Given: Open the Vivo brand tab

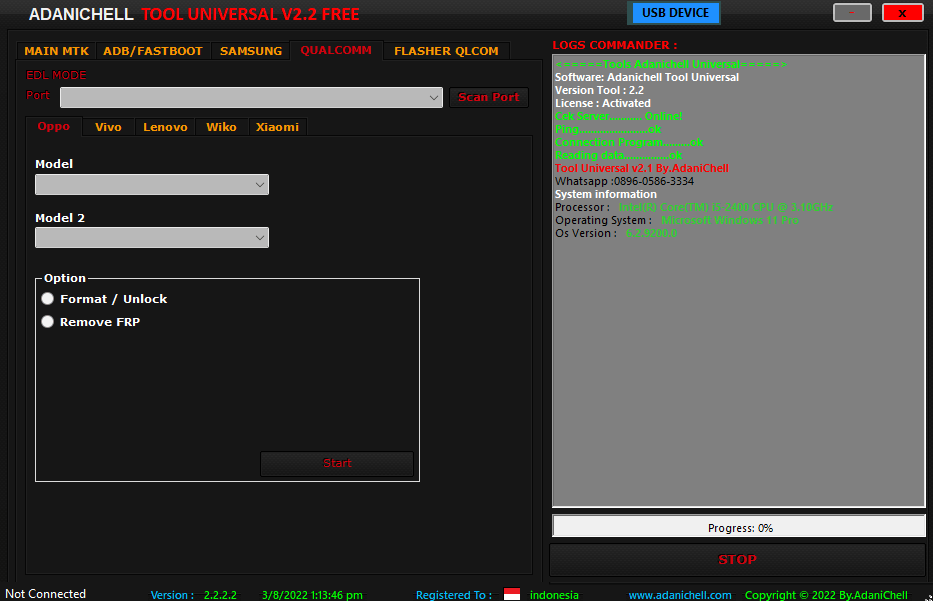Looking at the screenshot, I should click(107, 126).
